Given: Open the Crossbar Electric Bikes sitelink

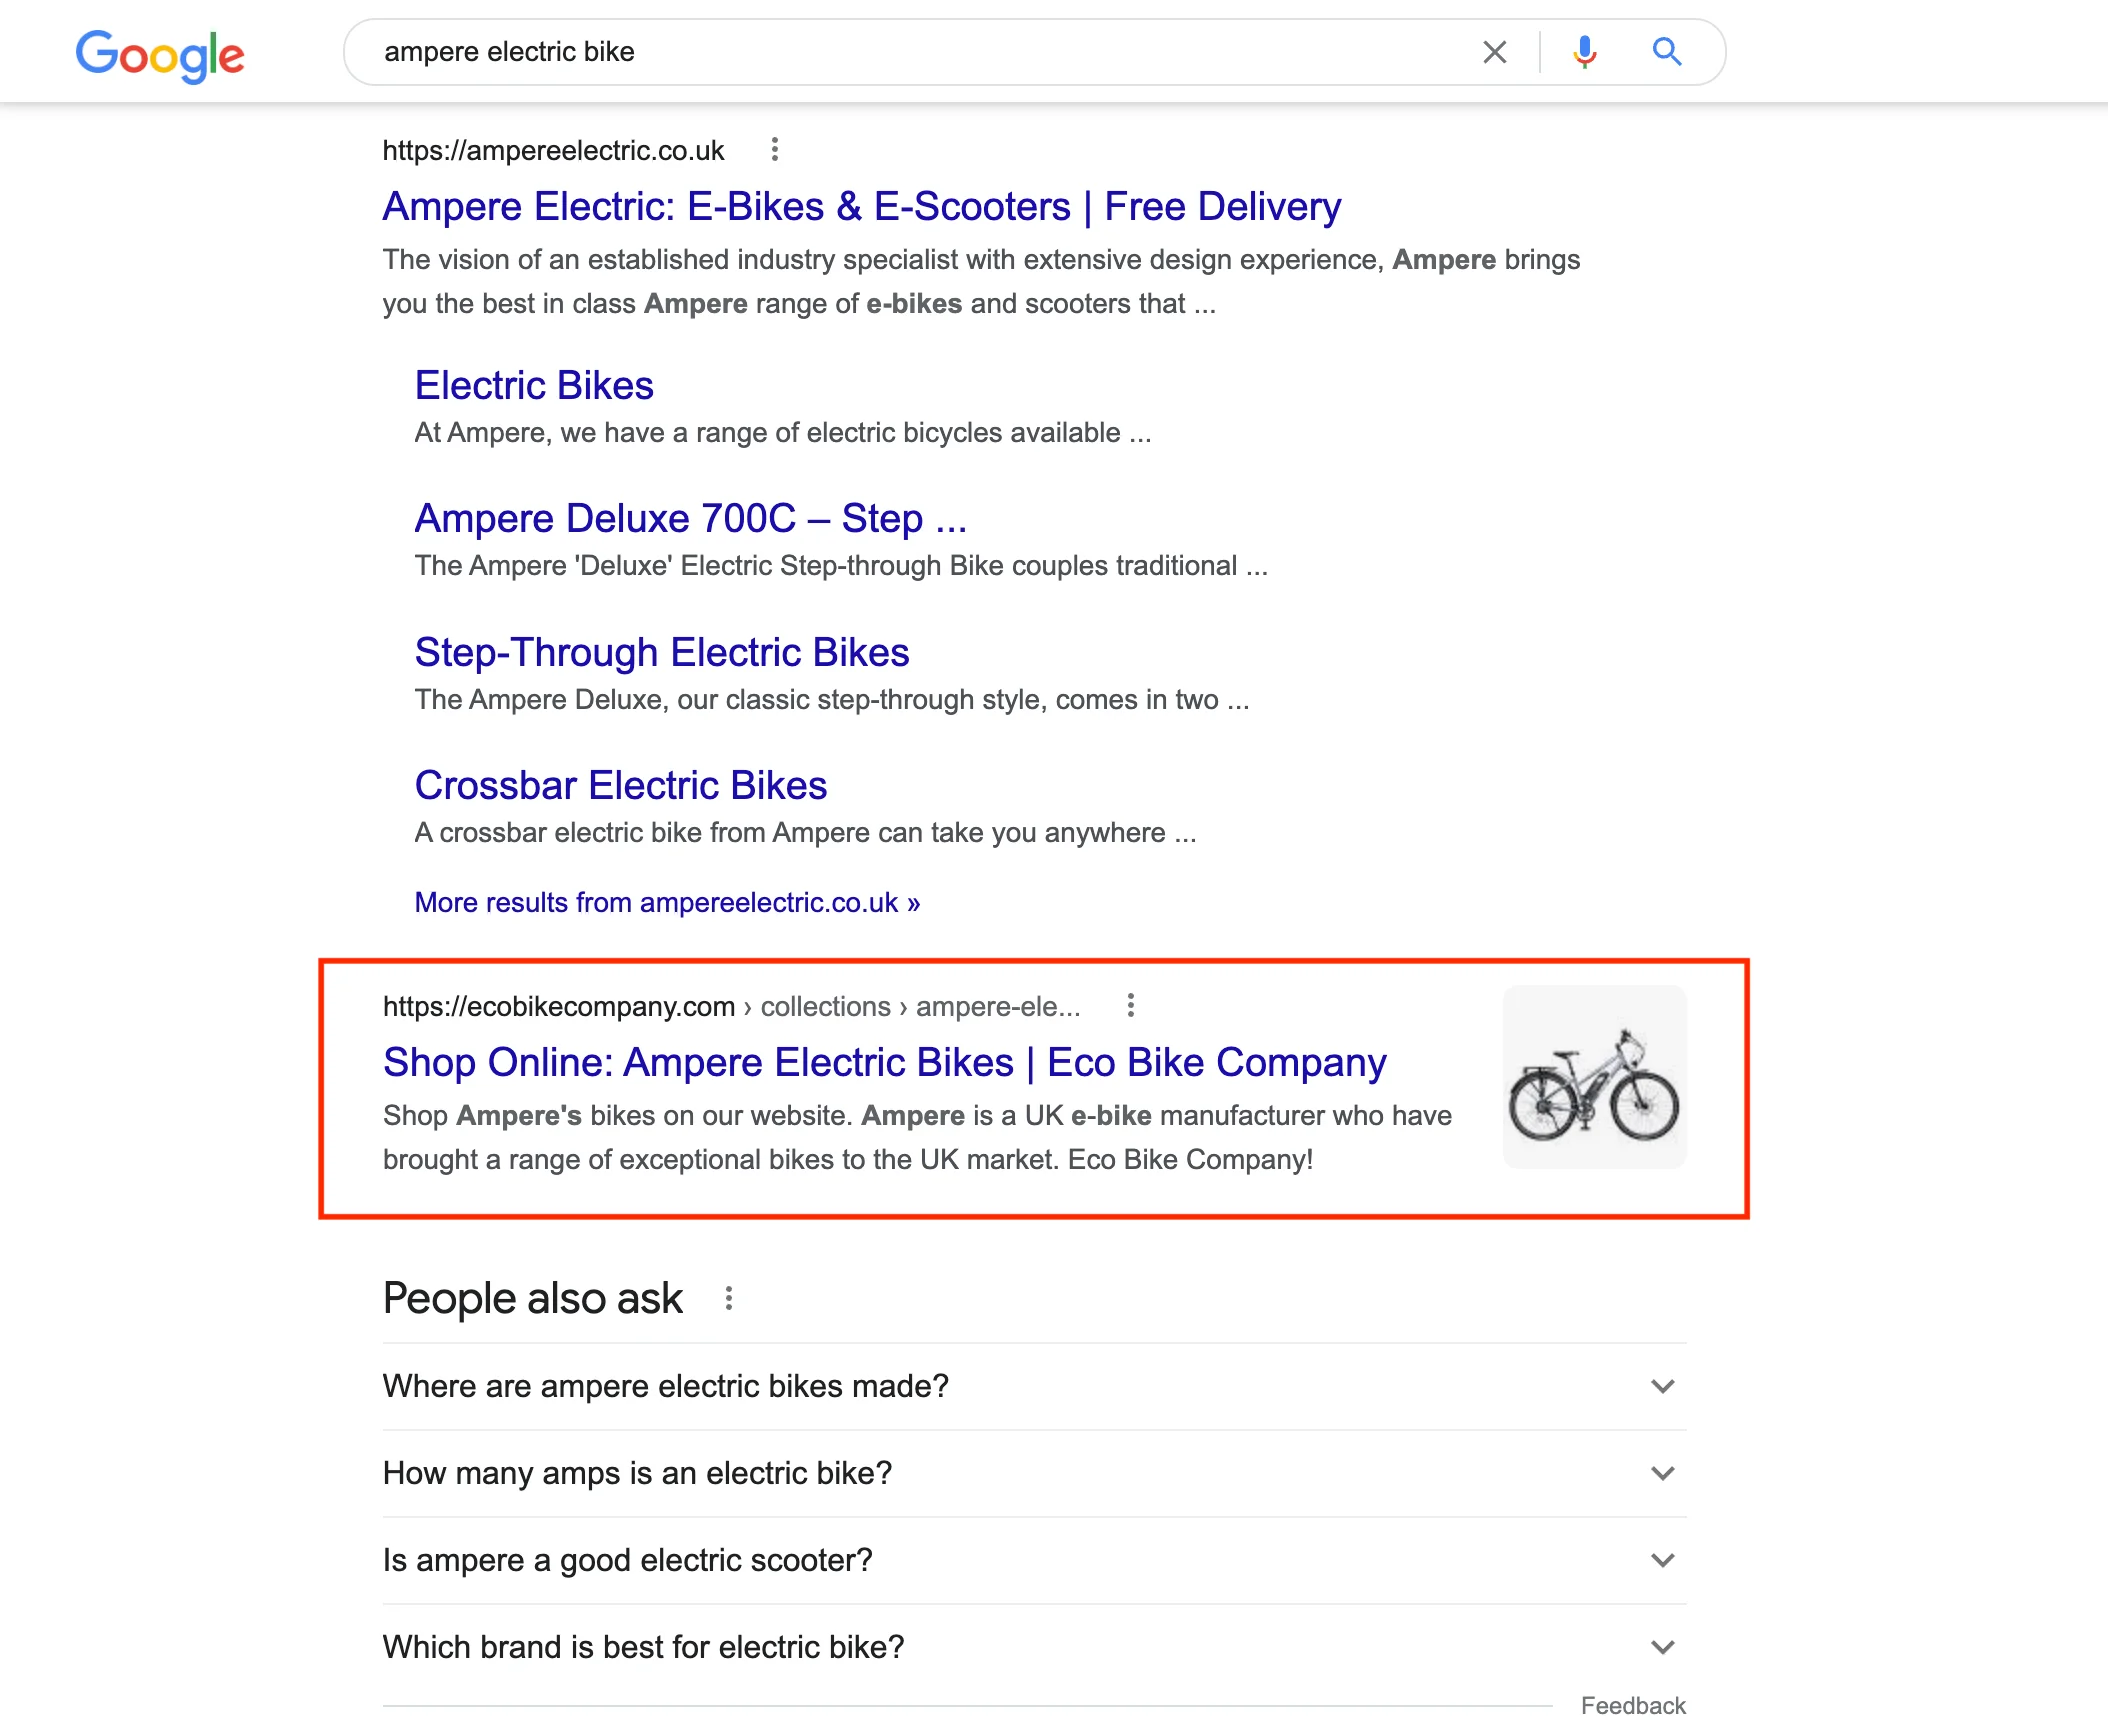Looking at the screenshot, I should [x=621, y=785].
